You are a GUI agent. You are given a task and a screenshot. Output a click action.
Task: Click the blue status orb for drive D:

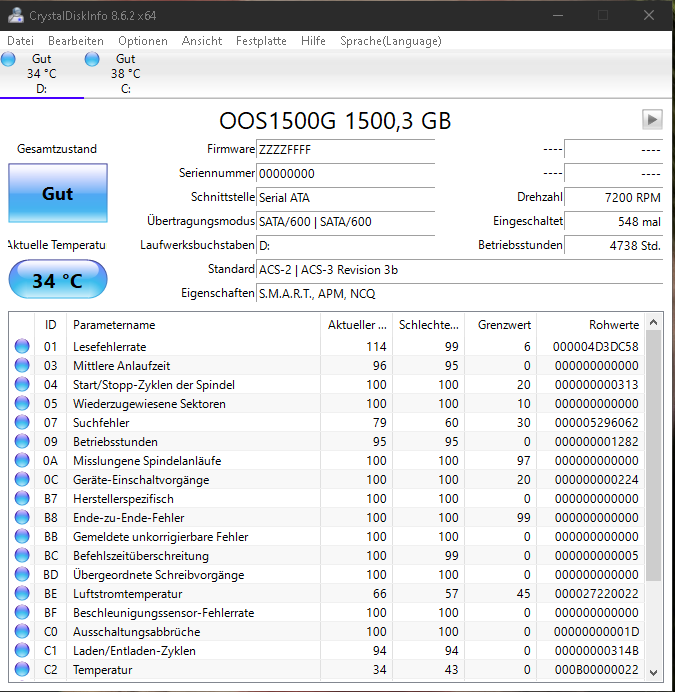point(8,59)
